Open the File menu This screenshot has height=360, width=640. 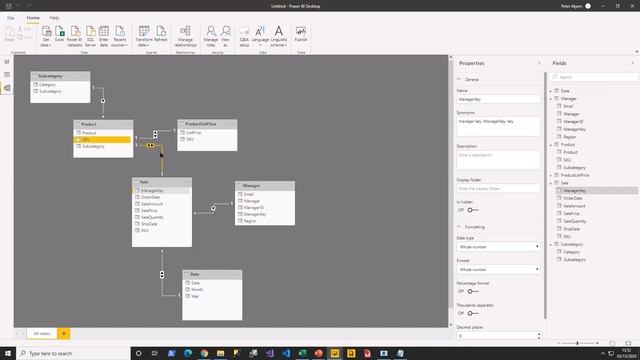click(x=11, y=18)
